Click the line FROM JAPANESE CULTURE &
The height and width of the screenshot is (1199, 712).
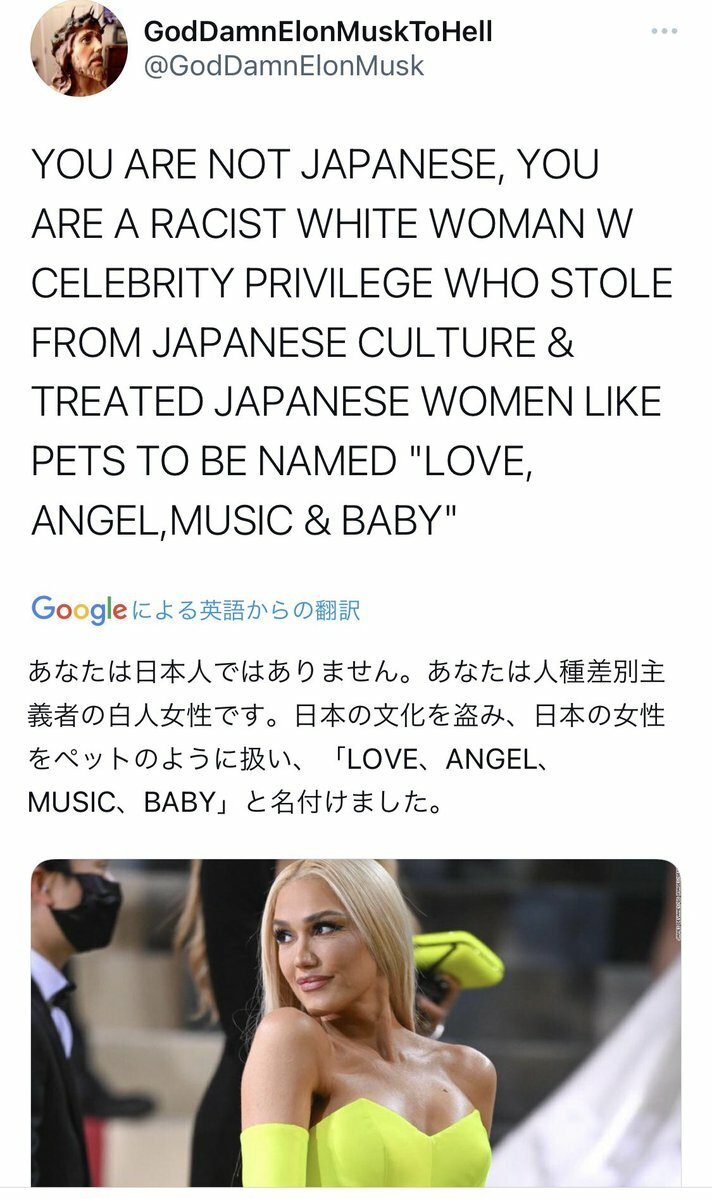pyautogui.click(x=303, y=343)
